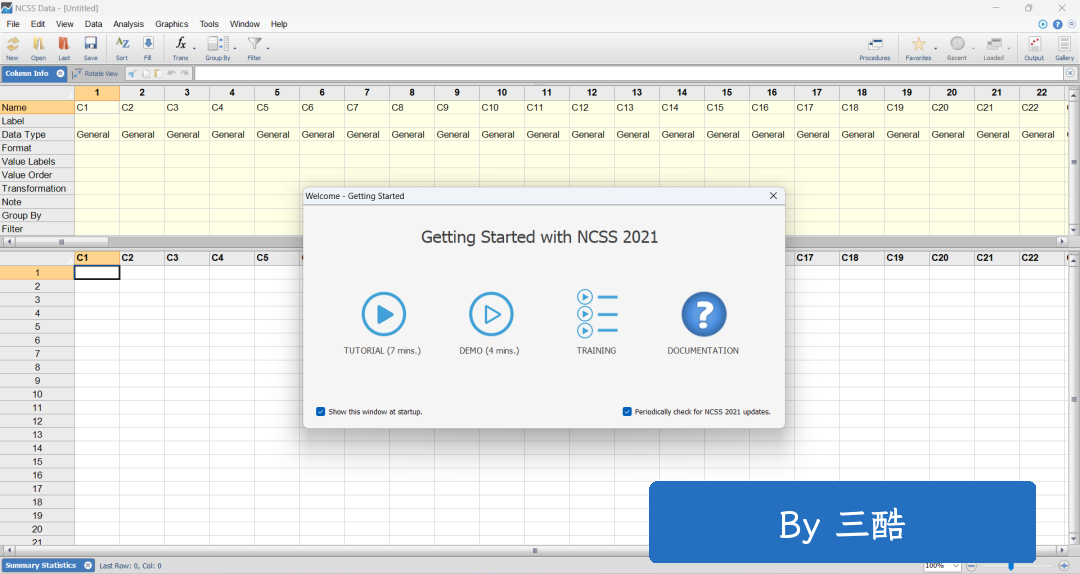Viewport: 1080px width, 574px height.
Task: Click the Filter funnel icon
Action: (254, 44)
